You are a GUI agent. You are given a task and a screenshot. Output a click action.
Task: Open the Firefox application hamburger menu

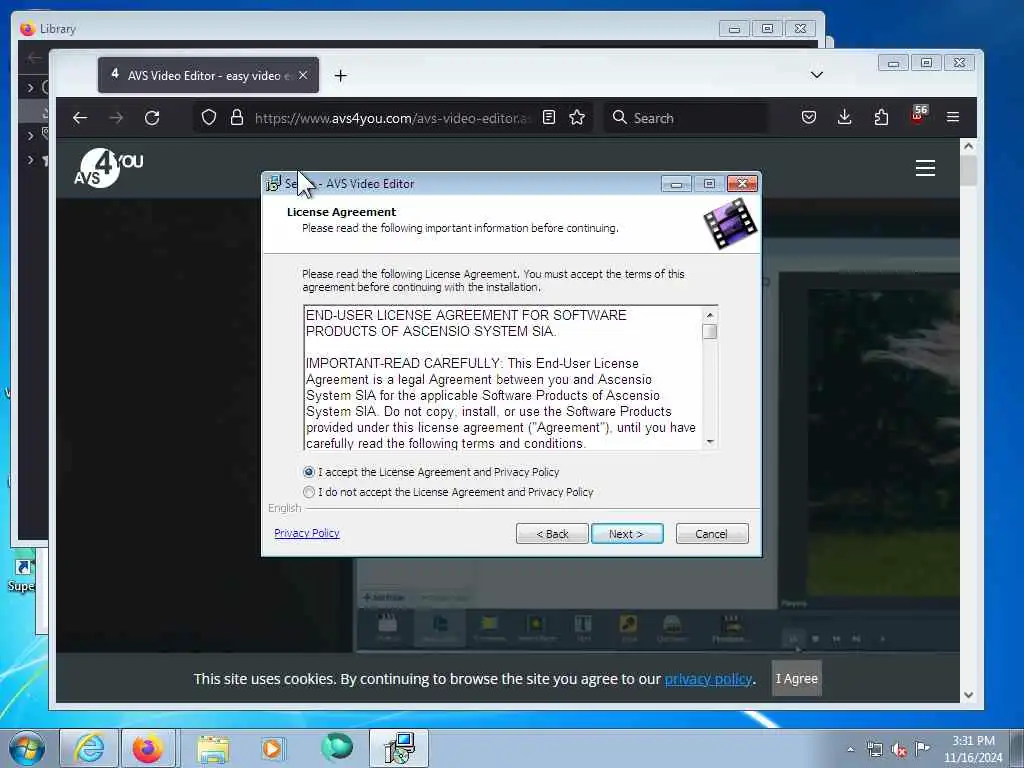point(953,118)
